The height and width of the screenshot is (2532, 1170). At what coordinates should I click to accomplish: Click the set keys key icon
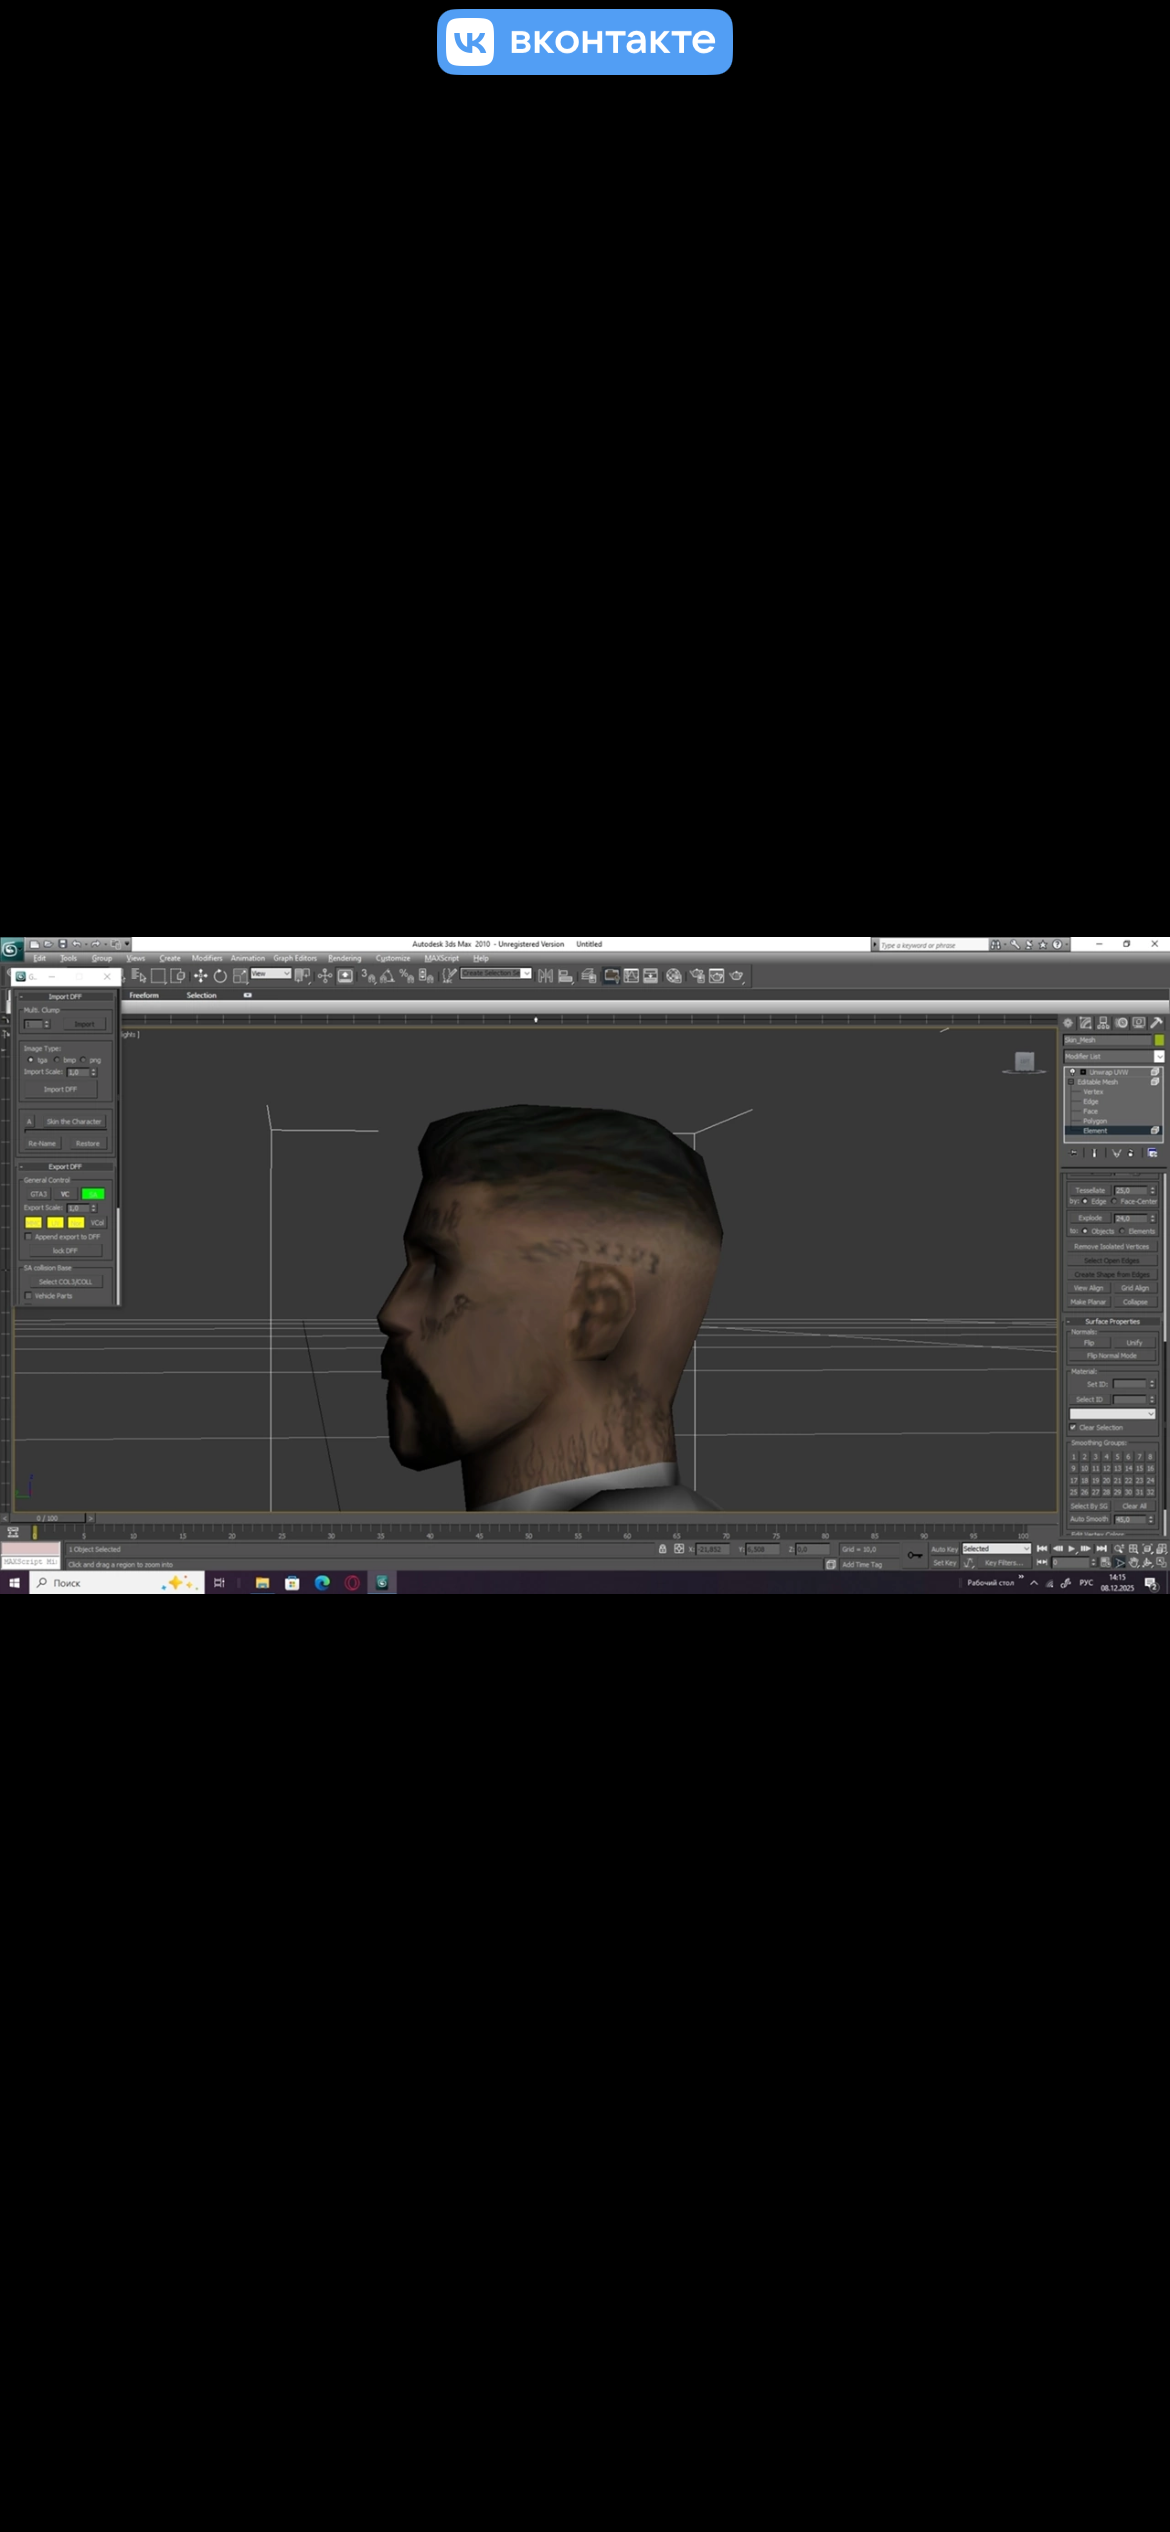(x=914, y=1555)
